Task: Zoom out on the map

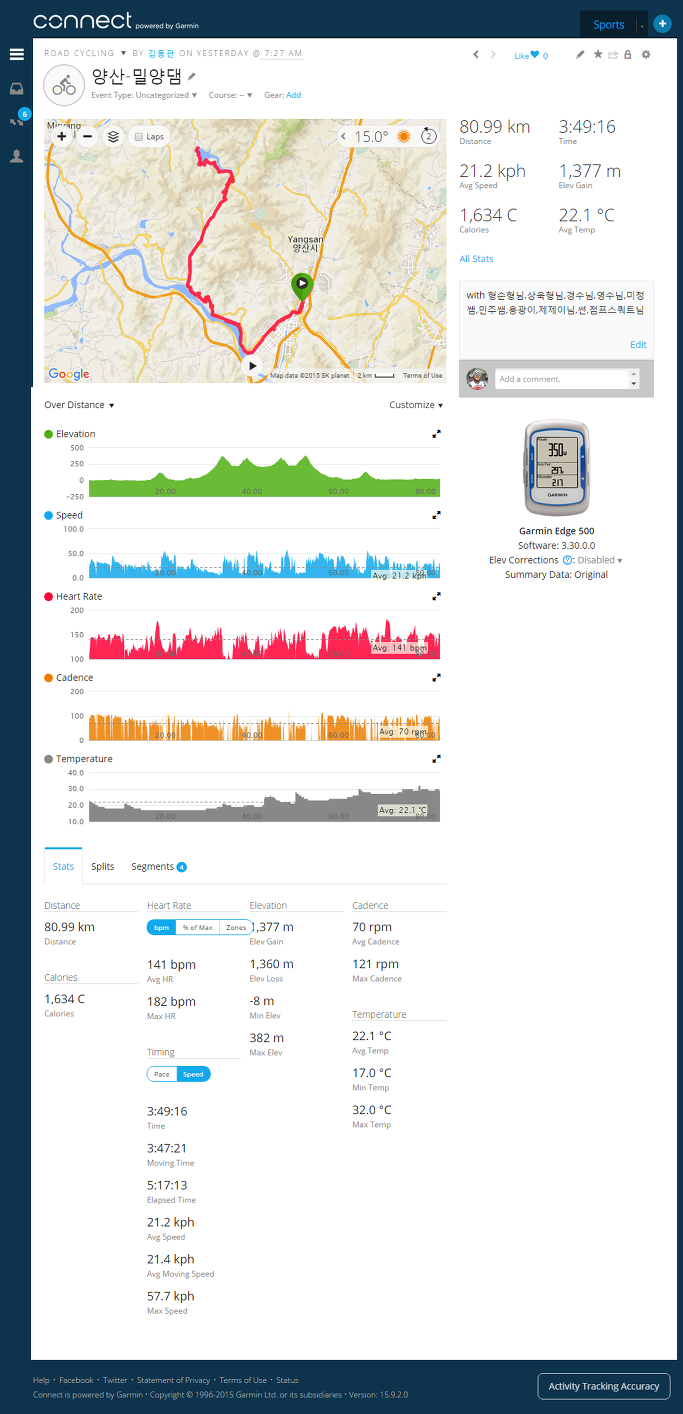Action: tap(87, 136)
